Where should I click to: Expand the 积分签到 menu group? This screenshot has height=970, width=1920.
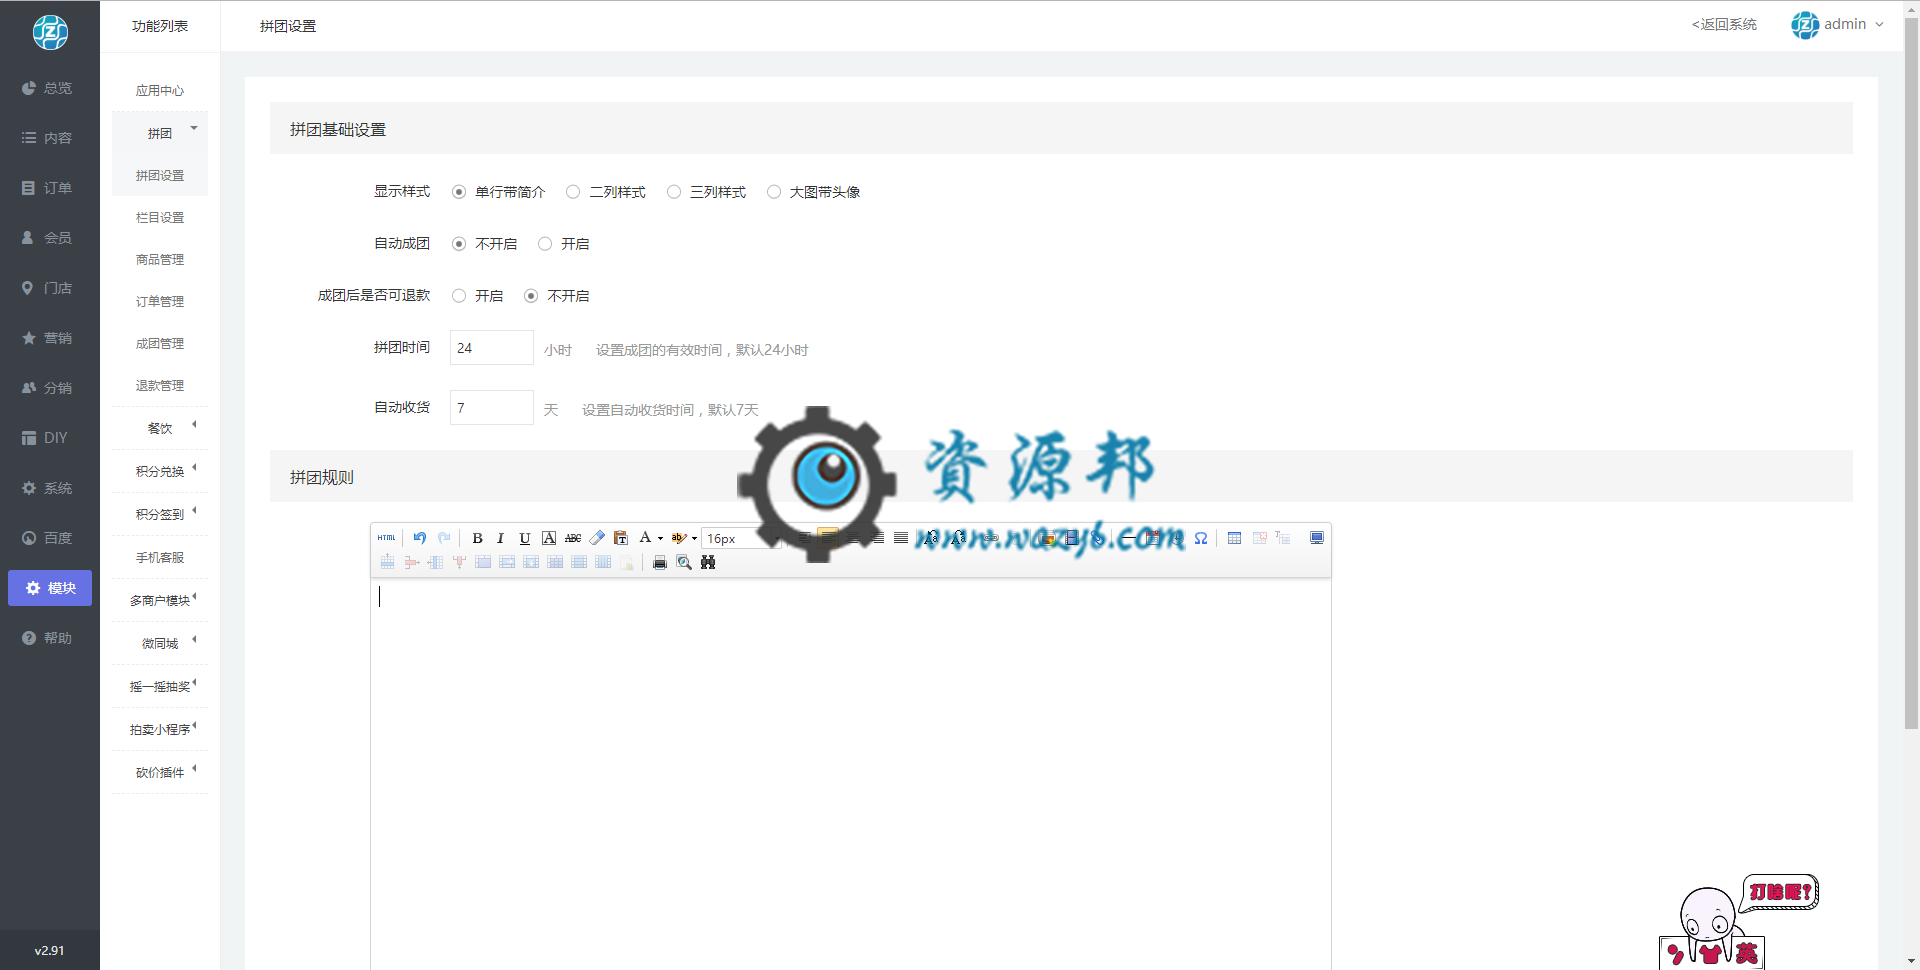pos(160,514)
